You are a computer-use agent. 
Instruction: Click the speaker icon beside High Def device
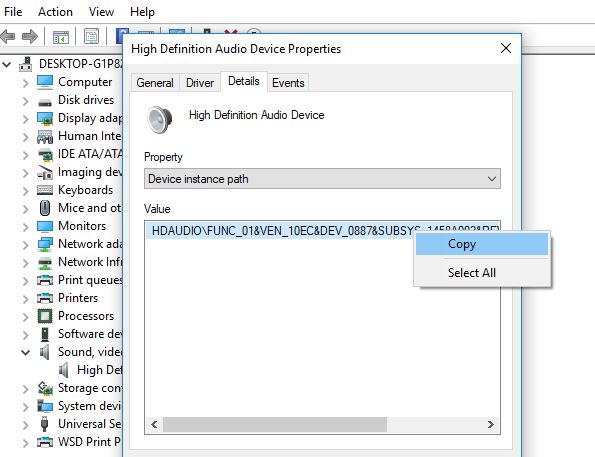coord(64,370)
